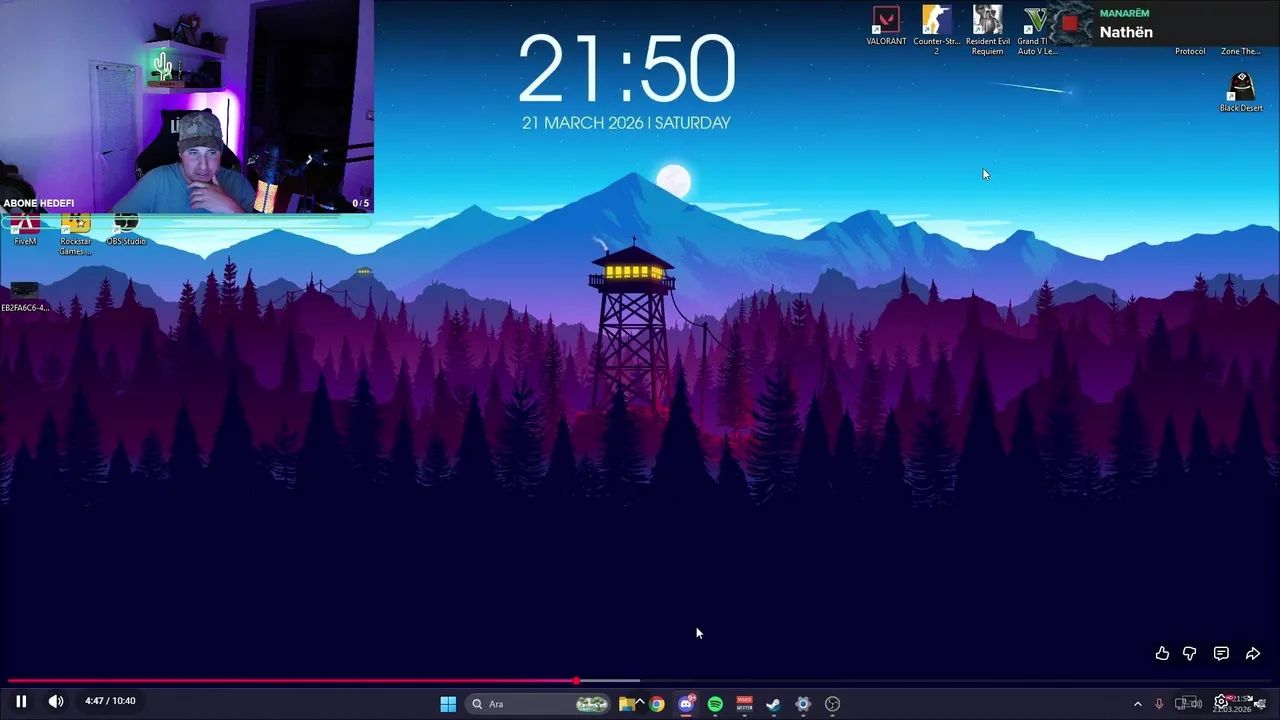Select the Black Desert desktop shortcut

[1241, 93]
